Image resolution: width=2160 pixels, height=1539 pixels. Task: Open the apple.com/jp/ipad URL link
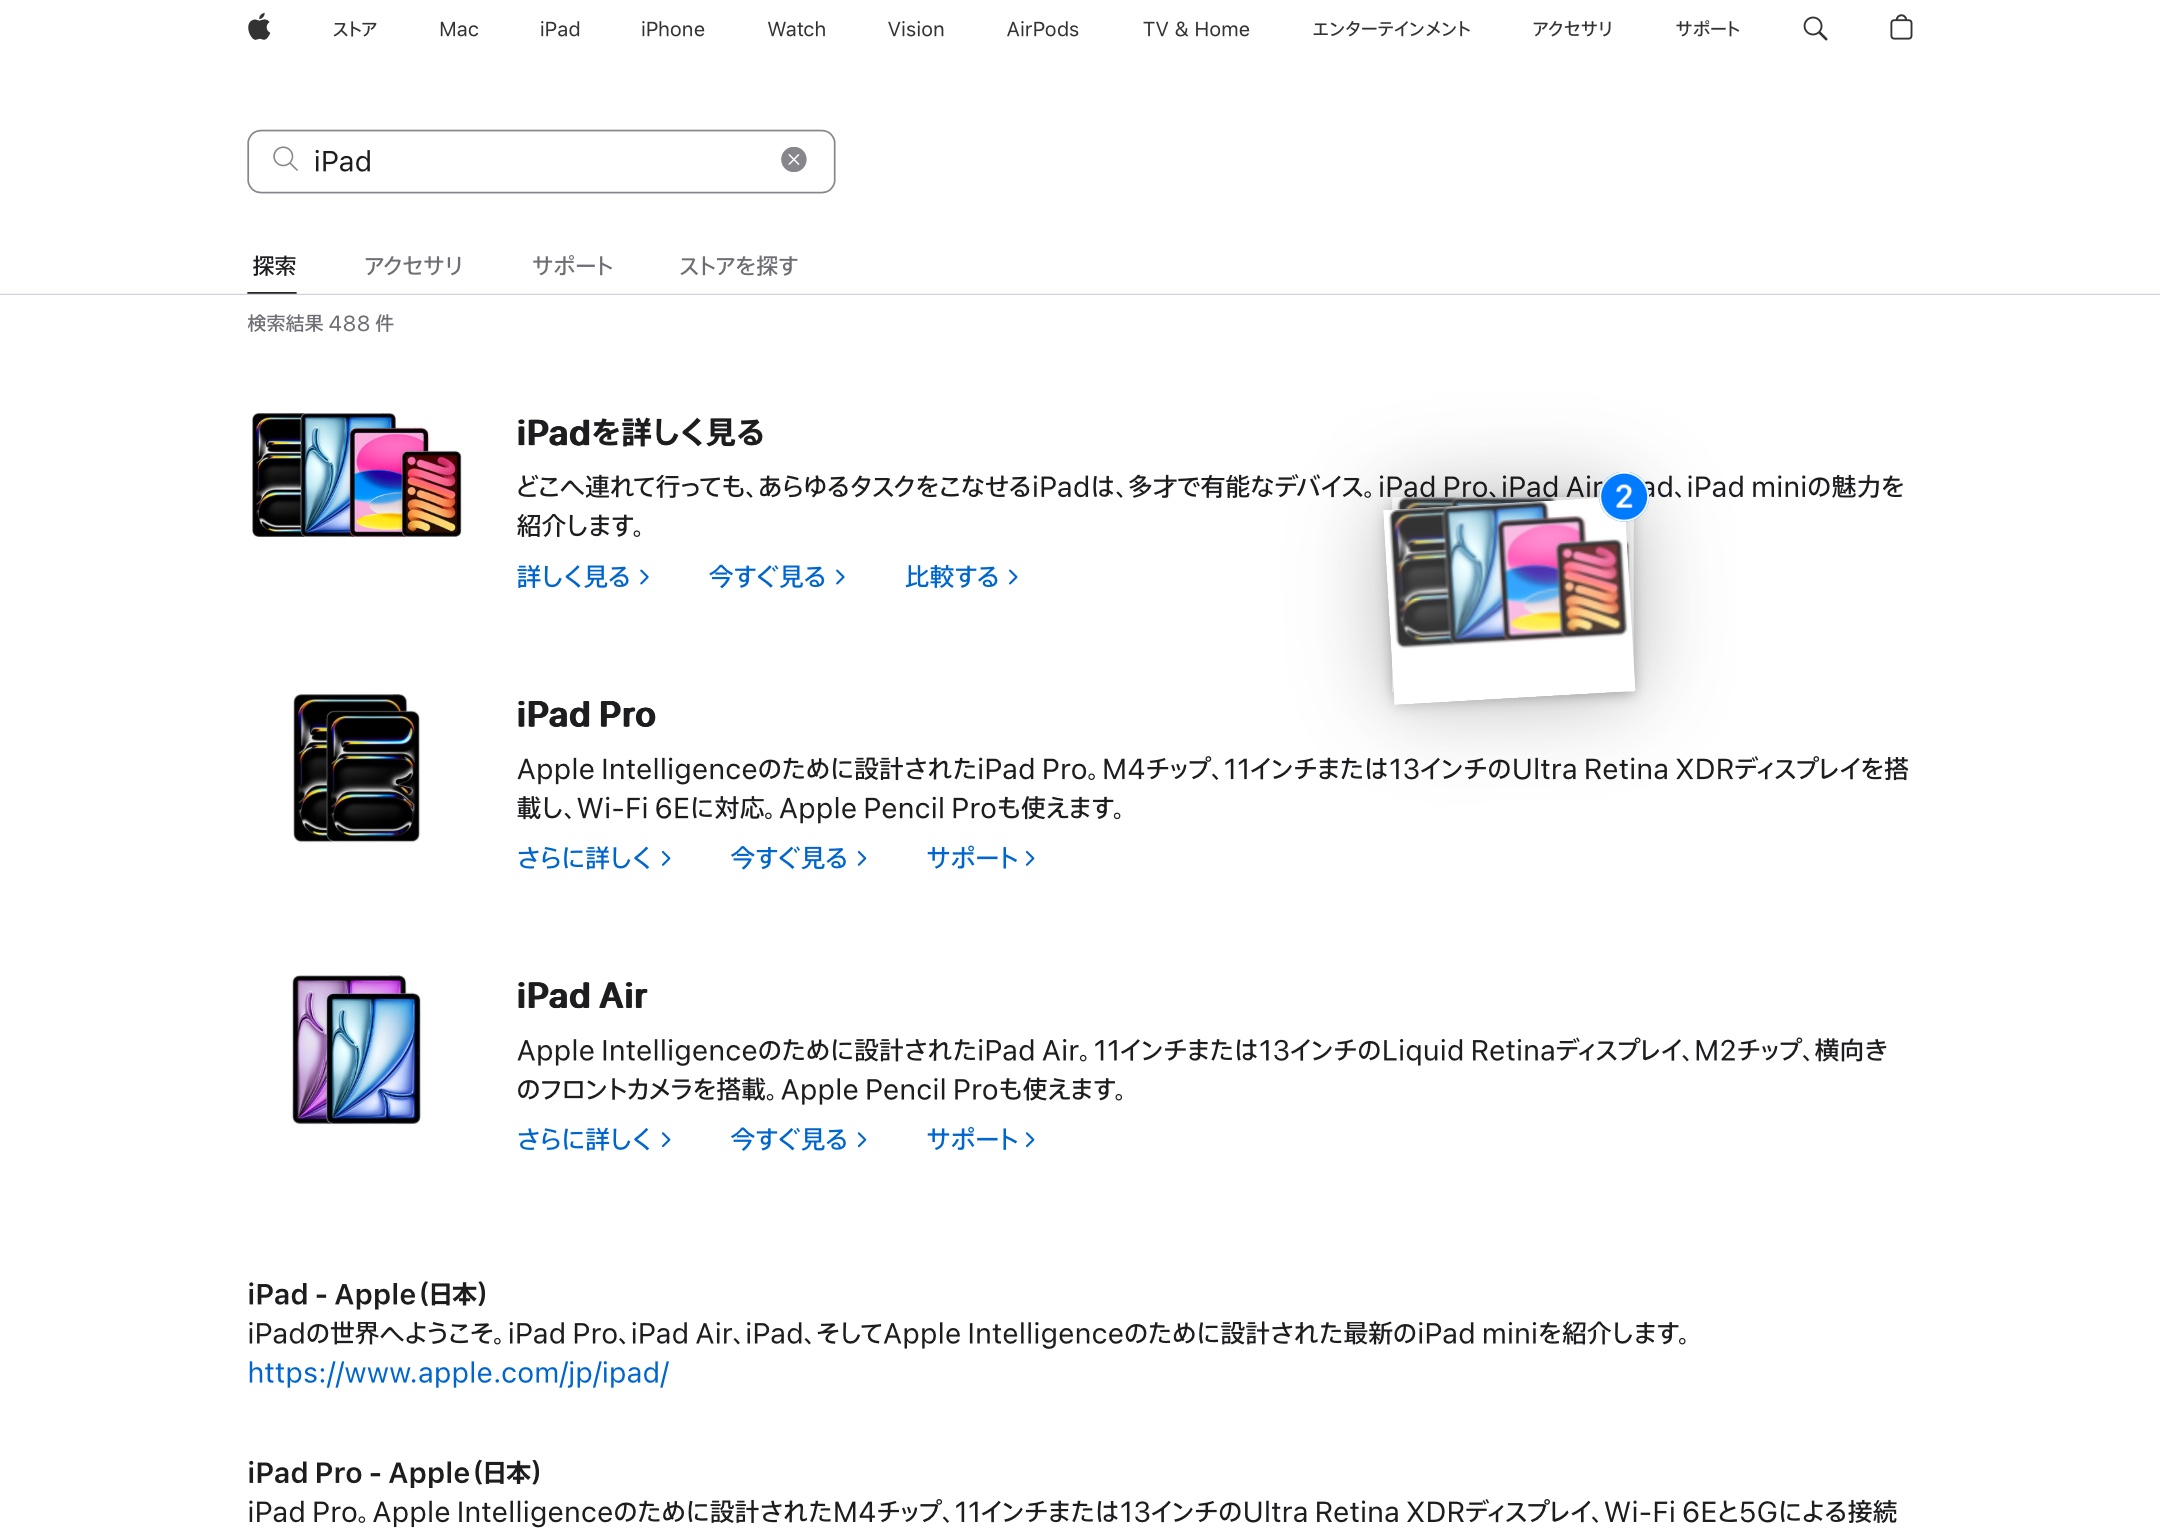tap(458, 1373)
